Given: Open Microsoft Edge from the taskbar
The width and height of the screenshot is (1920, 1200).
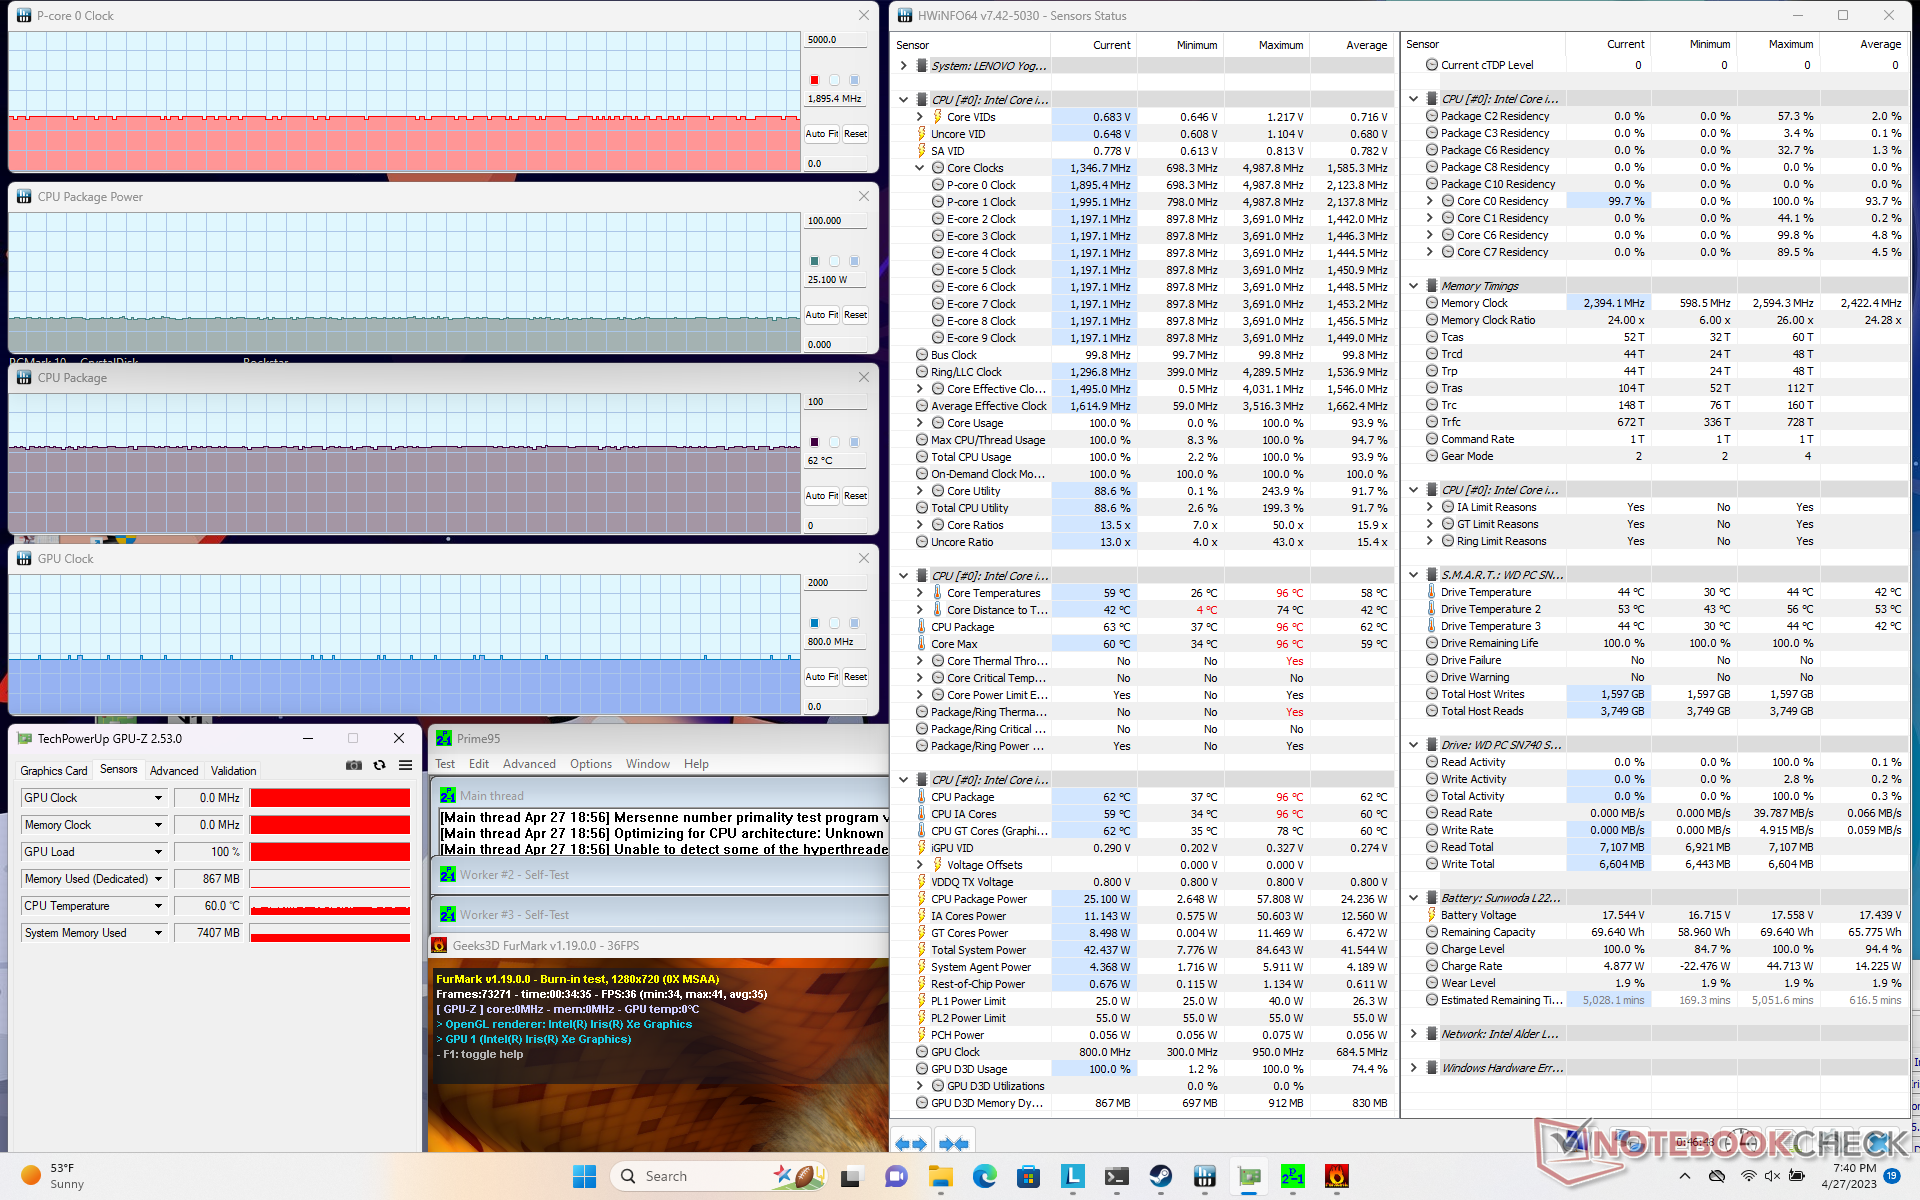Looking at the screenshot, I should point(984,1176).
